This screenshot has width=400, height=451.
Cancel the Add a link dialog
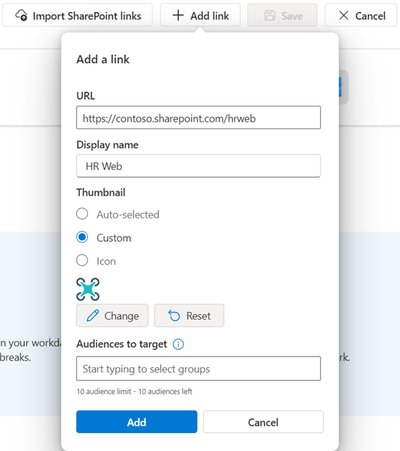263,422
